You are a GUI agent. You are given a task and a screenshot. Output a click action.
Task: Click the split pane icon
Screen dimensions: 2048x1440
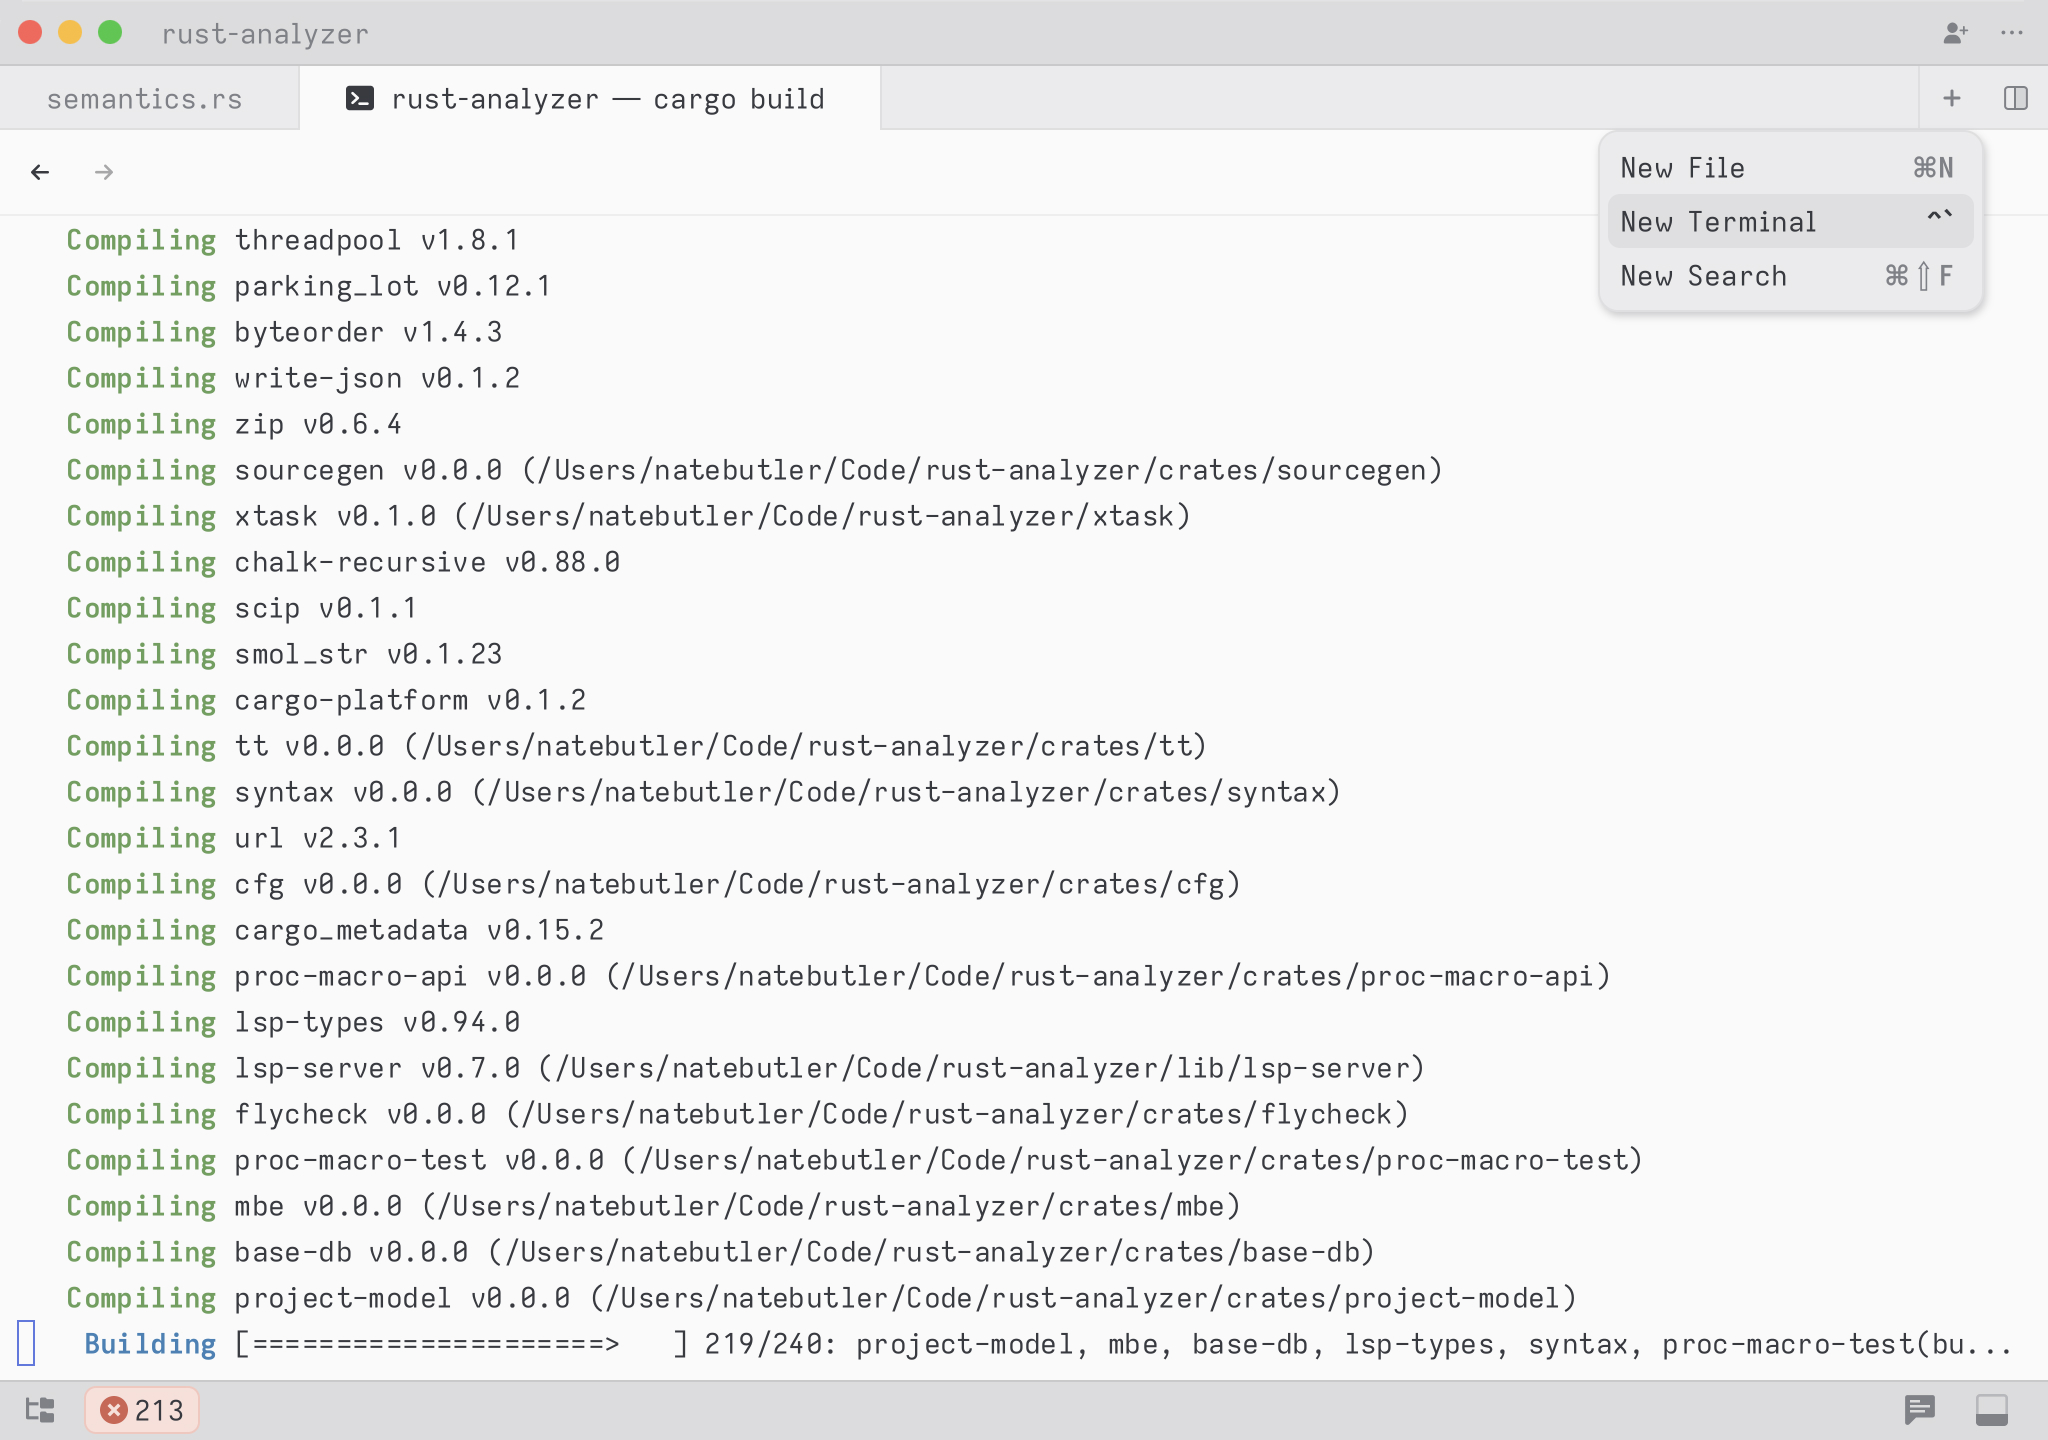click(x=2015, y=98)
